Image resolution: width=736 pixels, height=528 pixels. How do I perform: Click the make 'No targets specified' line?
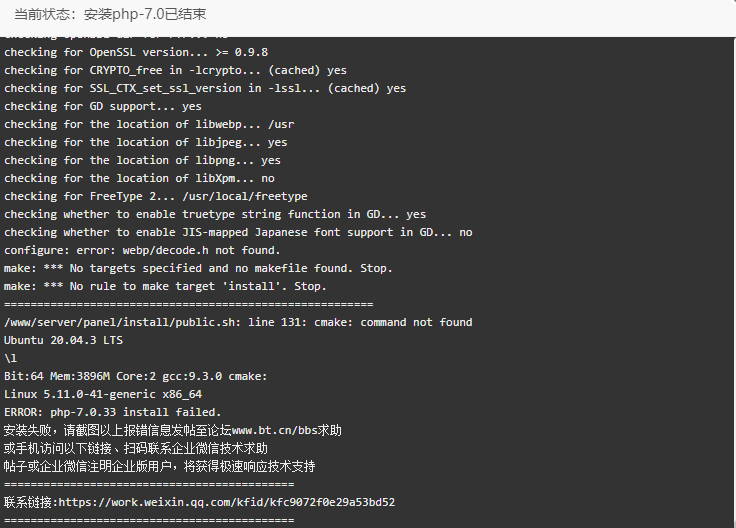(x=198, y=268)
